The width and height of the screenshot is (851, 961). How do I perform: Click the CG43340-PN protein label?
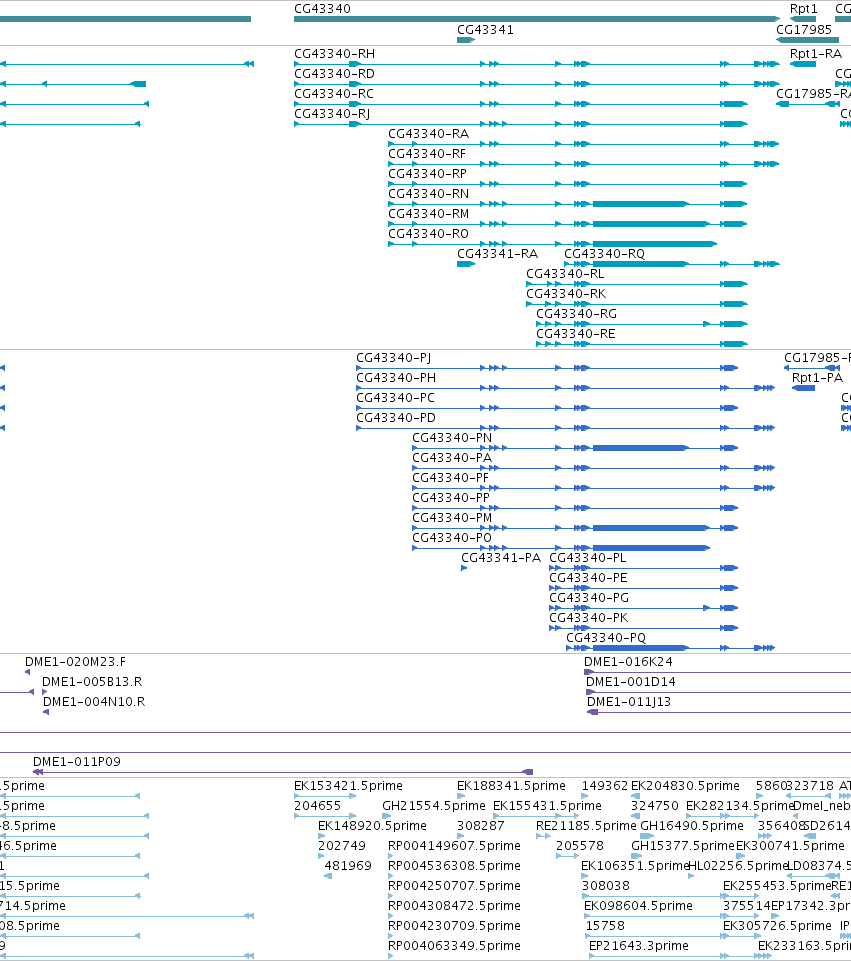(452, 438)
